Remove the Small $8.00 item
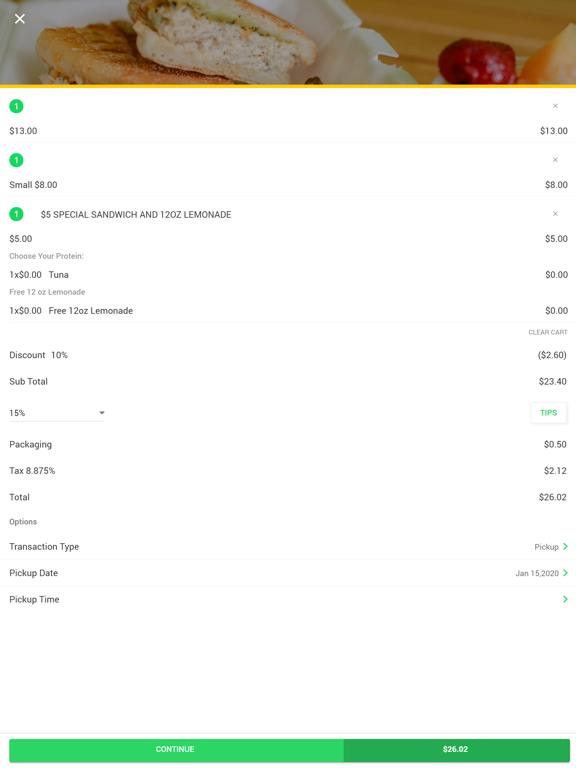 pyautogui.click(x=555, y=160)
